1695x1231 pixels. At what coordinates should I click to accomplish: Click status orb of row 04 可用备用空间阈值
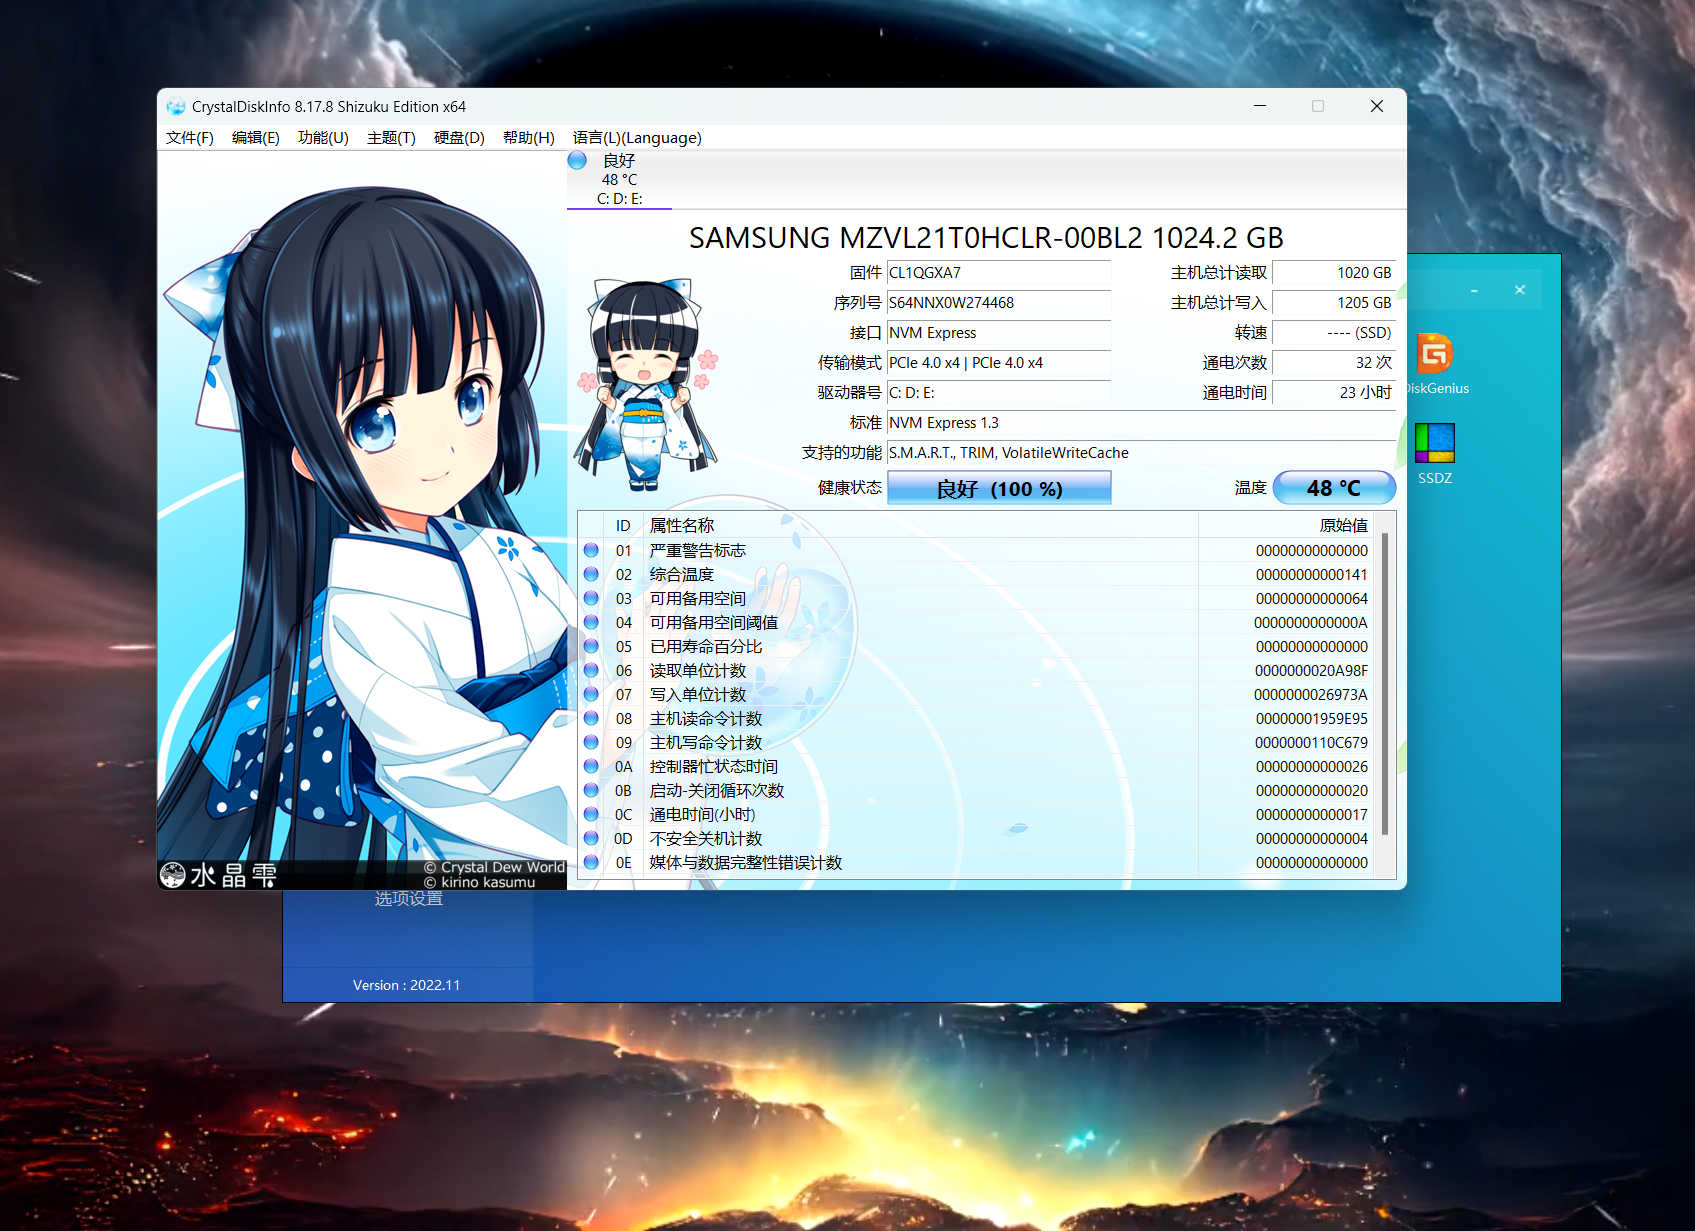click(x=591, y=622)
